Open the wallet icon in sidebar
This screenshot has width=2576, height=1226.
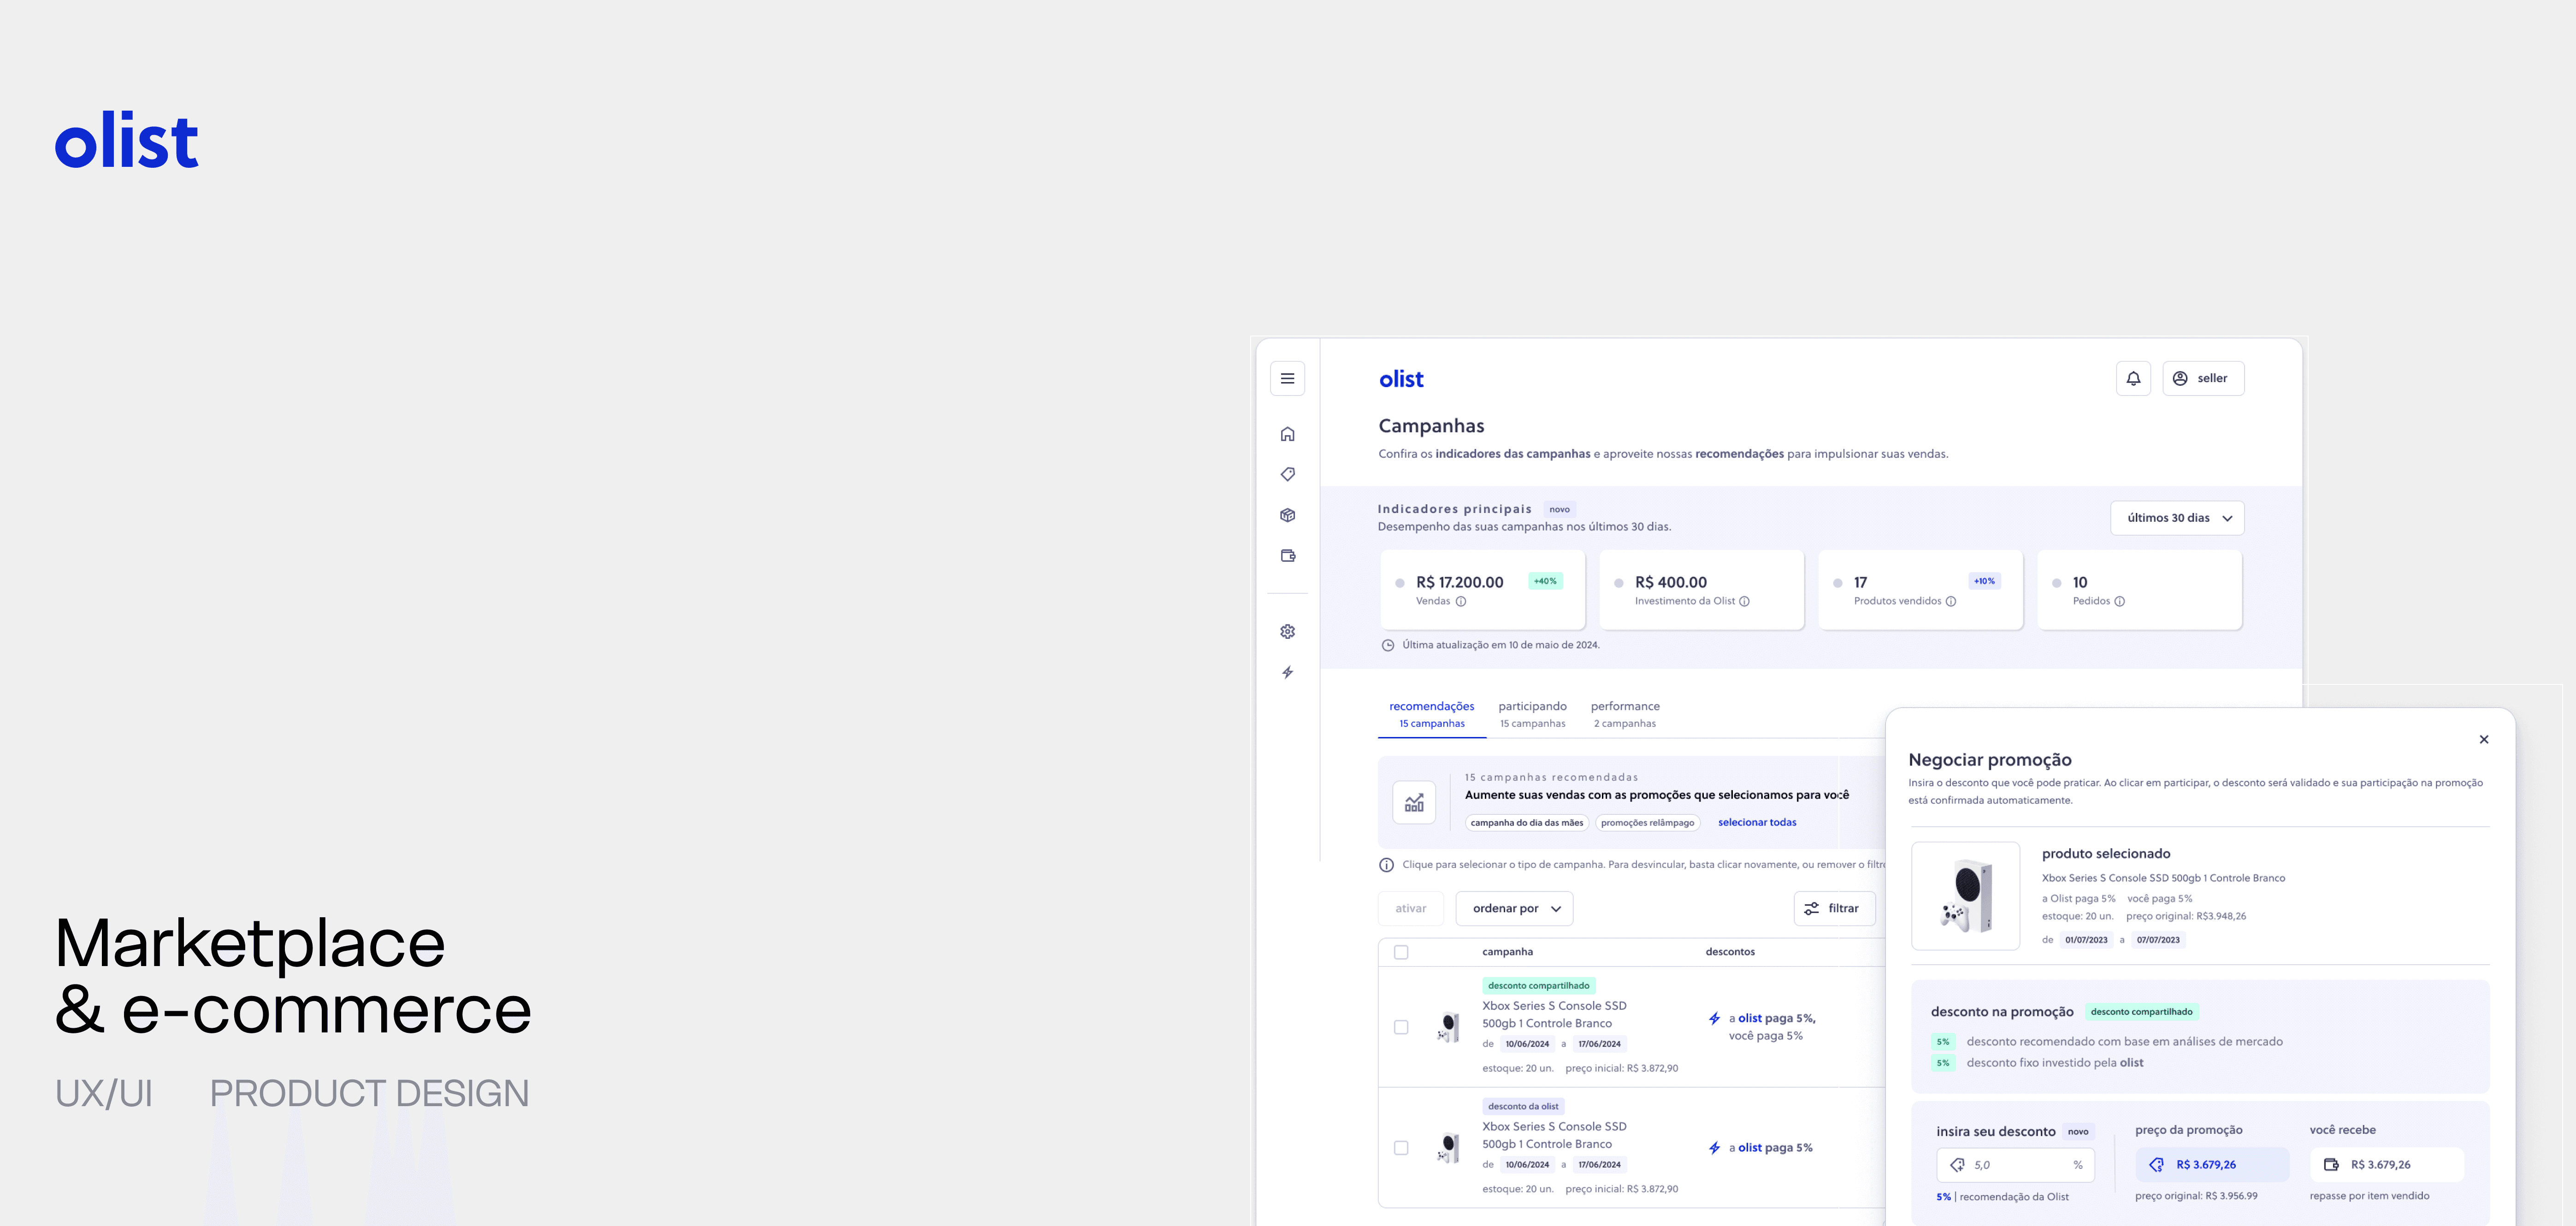tap(1287, 555)
